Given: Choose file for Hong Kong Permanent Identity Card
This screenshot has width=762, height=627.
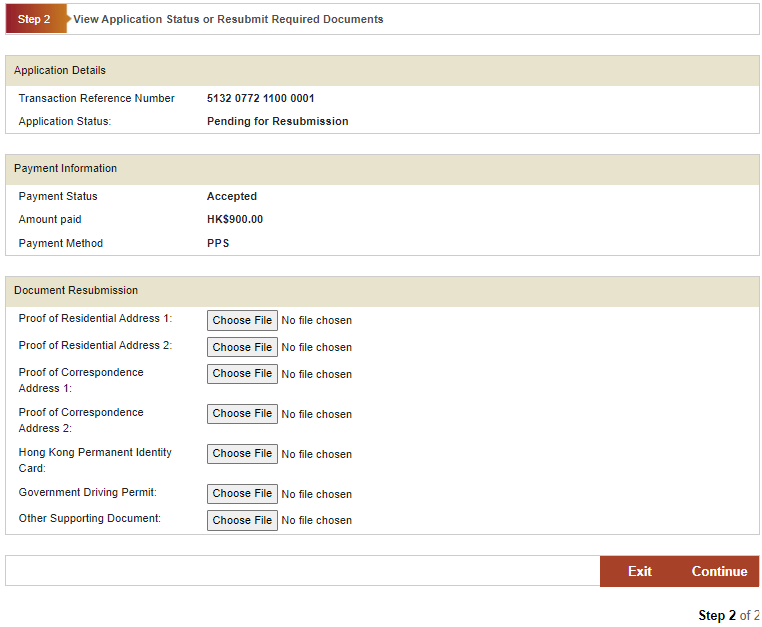Looking at the screenshot, I should click(x=242, y=453).
